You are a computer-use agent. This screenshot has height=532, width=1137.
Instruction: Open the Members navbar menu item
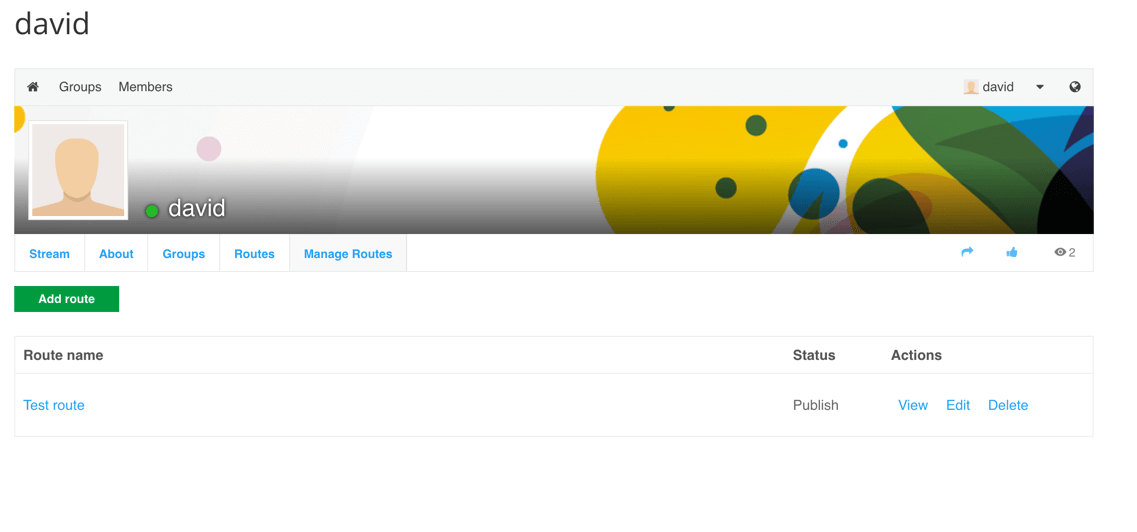[x=145, y=87]
